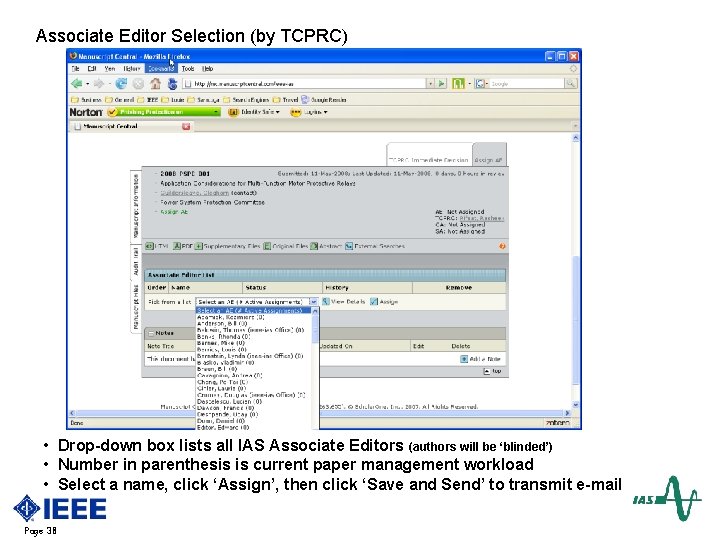
Task: Open the Manuscript Files side tab
Action: (136, 307)
